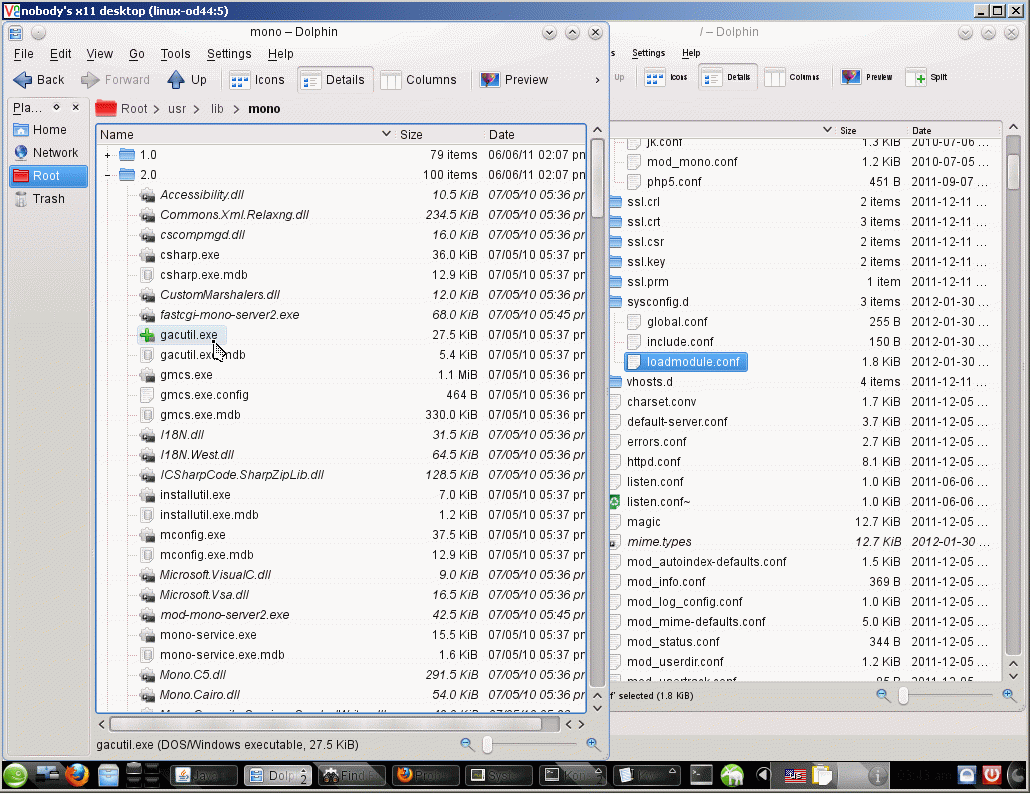This screenshot has width=1030, height=794.
Task: Switch to Columns view in mono window
Action: coord(419,79)
